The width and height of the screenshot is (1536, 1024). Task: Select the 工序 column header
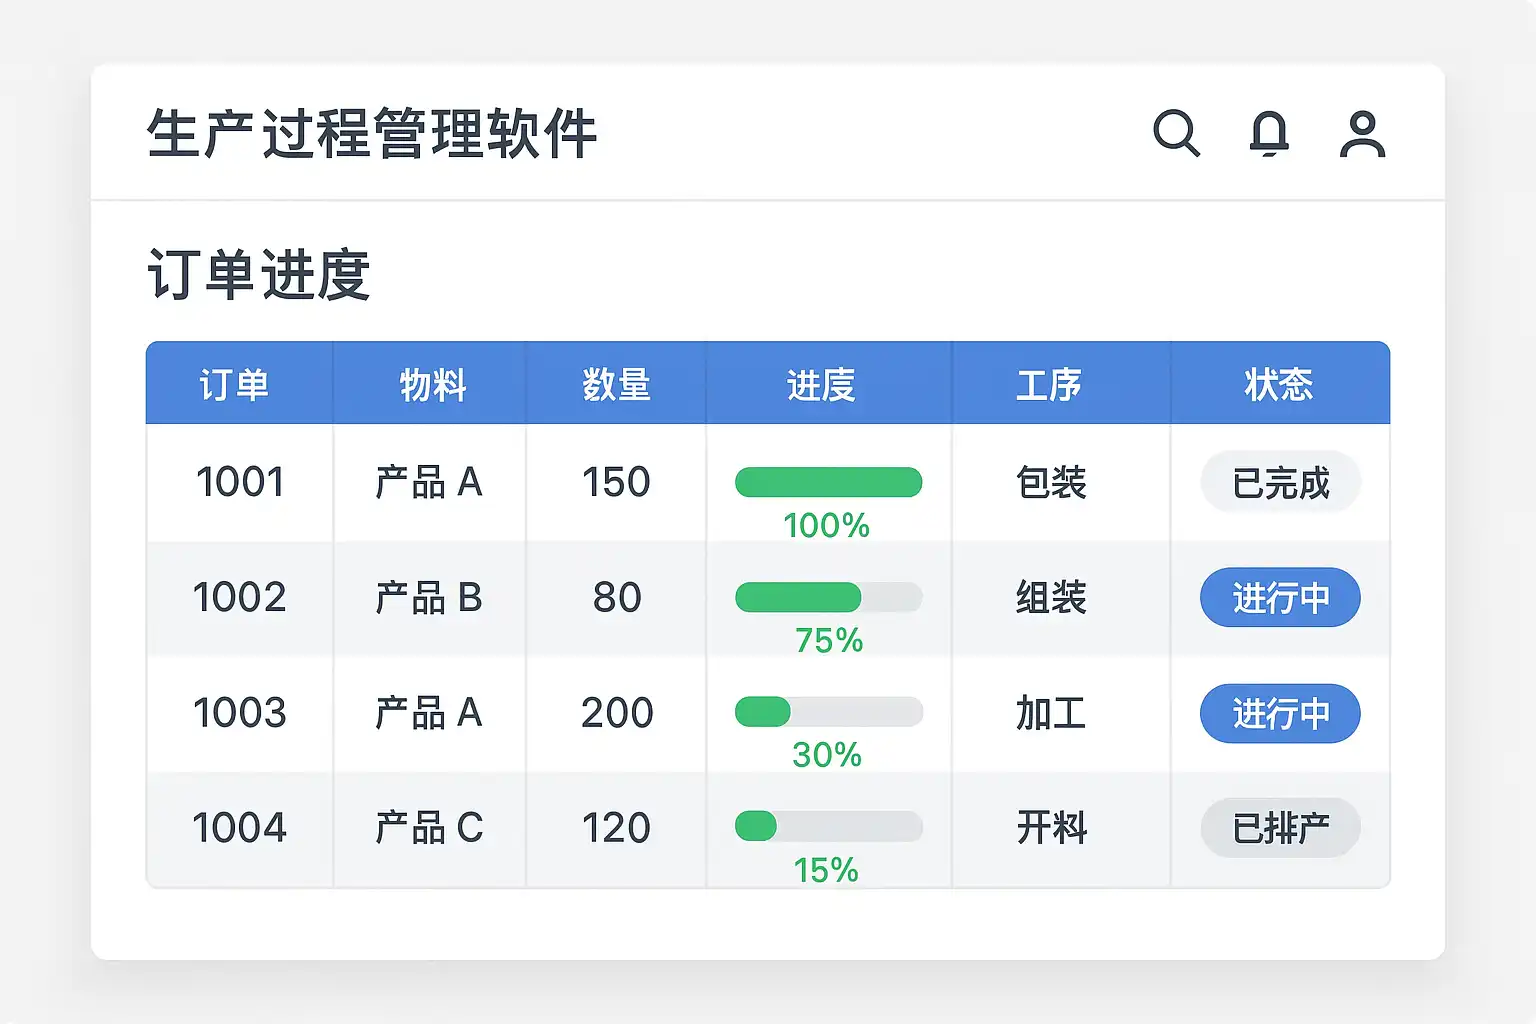click(1049, 385)
